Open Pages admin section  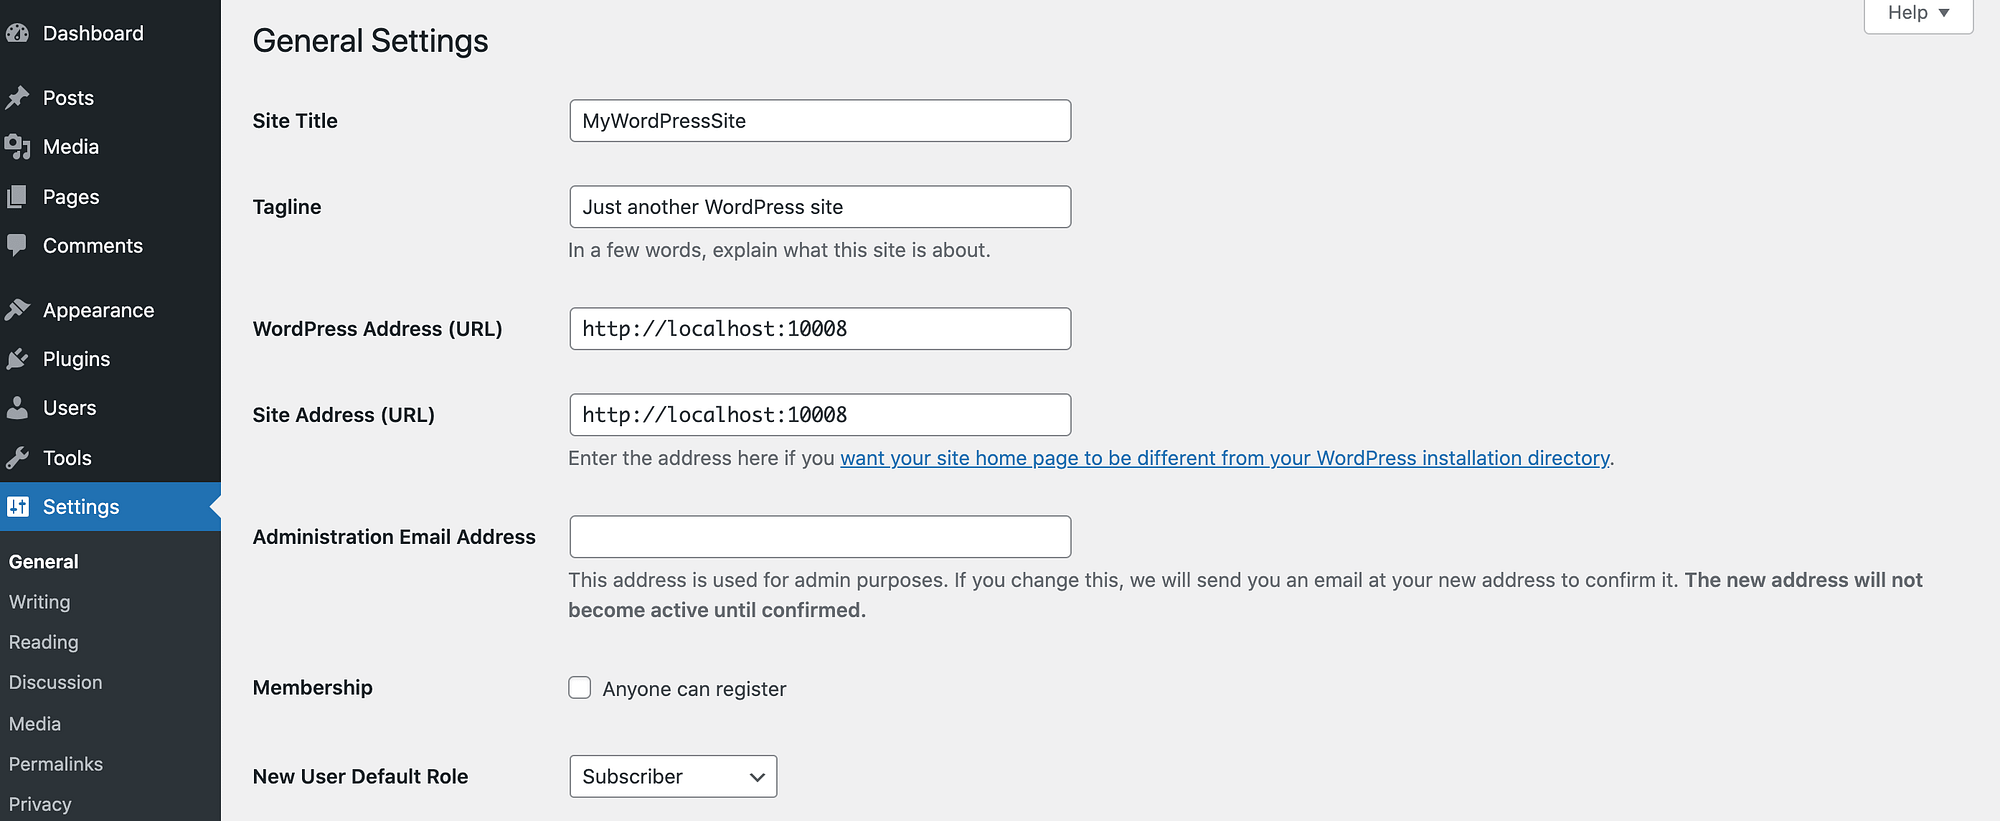[x=71, y=197]
